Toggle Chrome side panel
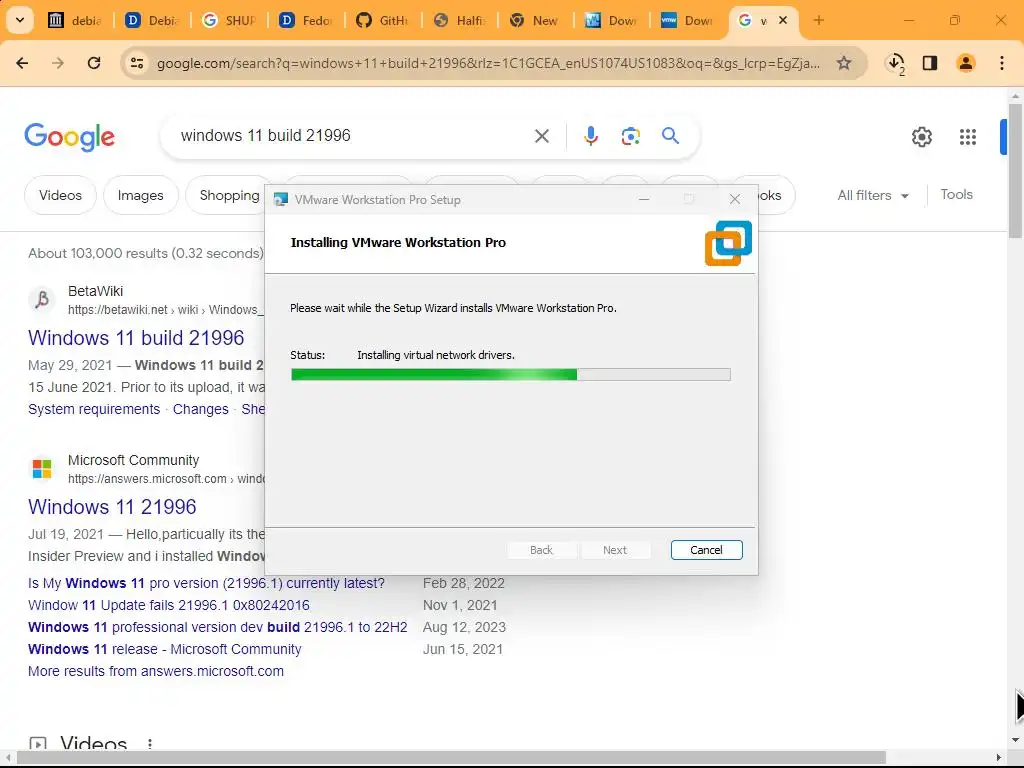Image resolution: width=1024 pixels, height=768 pixels. point(930,63)
